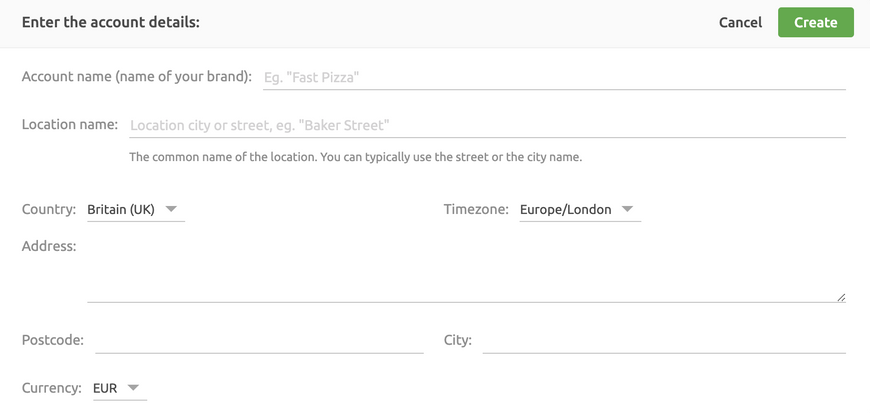Click the Postcode label
Screen dimensions: 870x413
click(x=53, y=340)
